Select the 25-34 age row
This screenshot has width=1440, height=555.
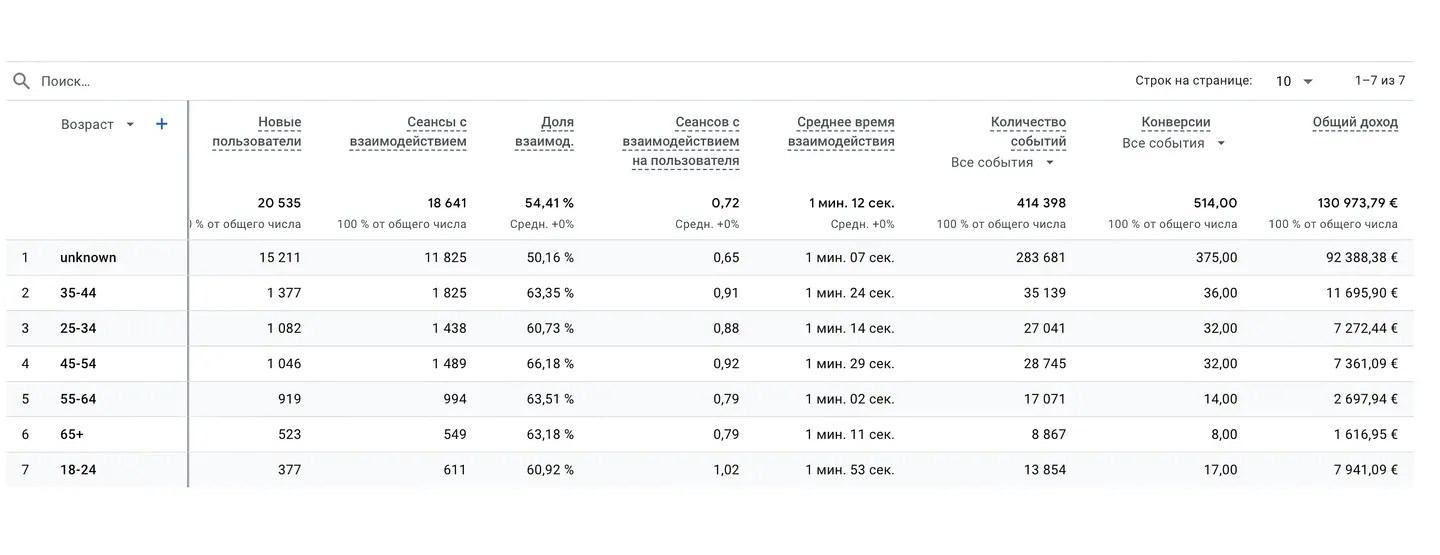(78, 328)
